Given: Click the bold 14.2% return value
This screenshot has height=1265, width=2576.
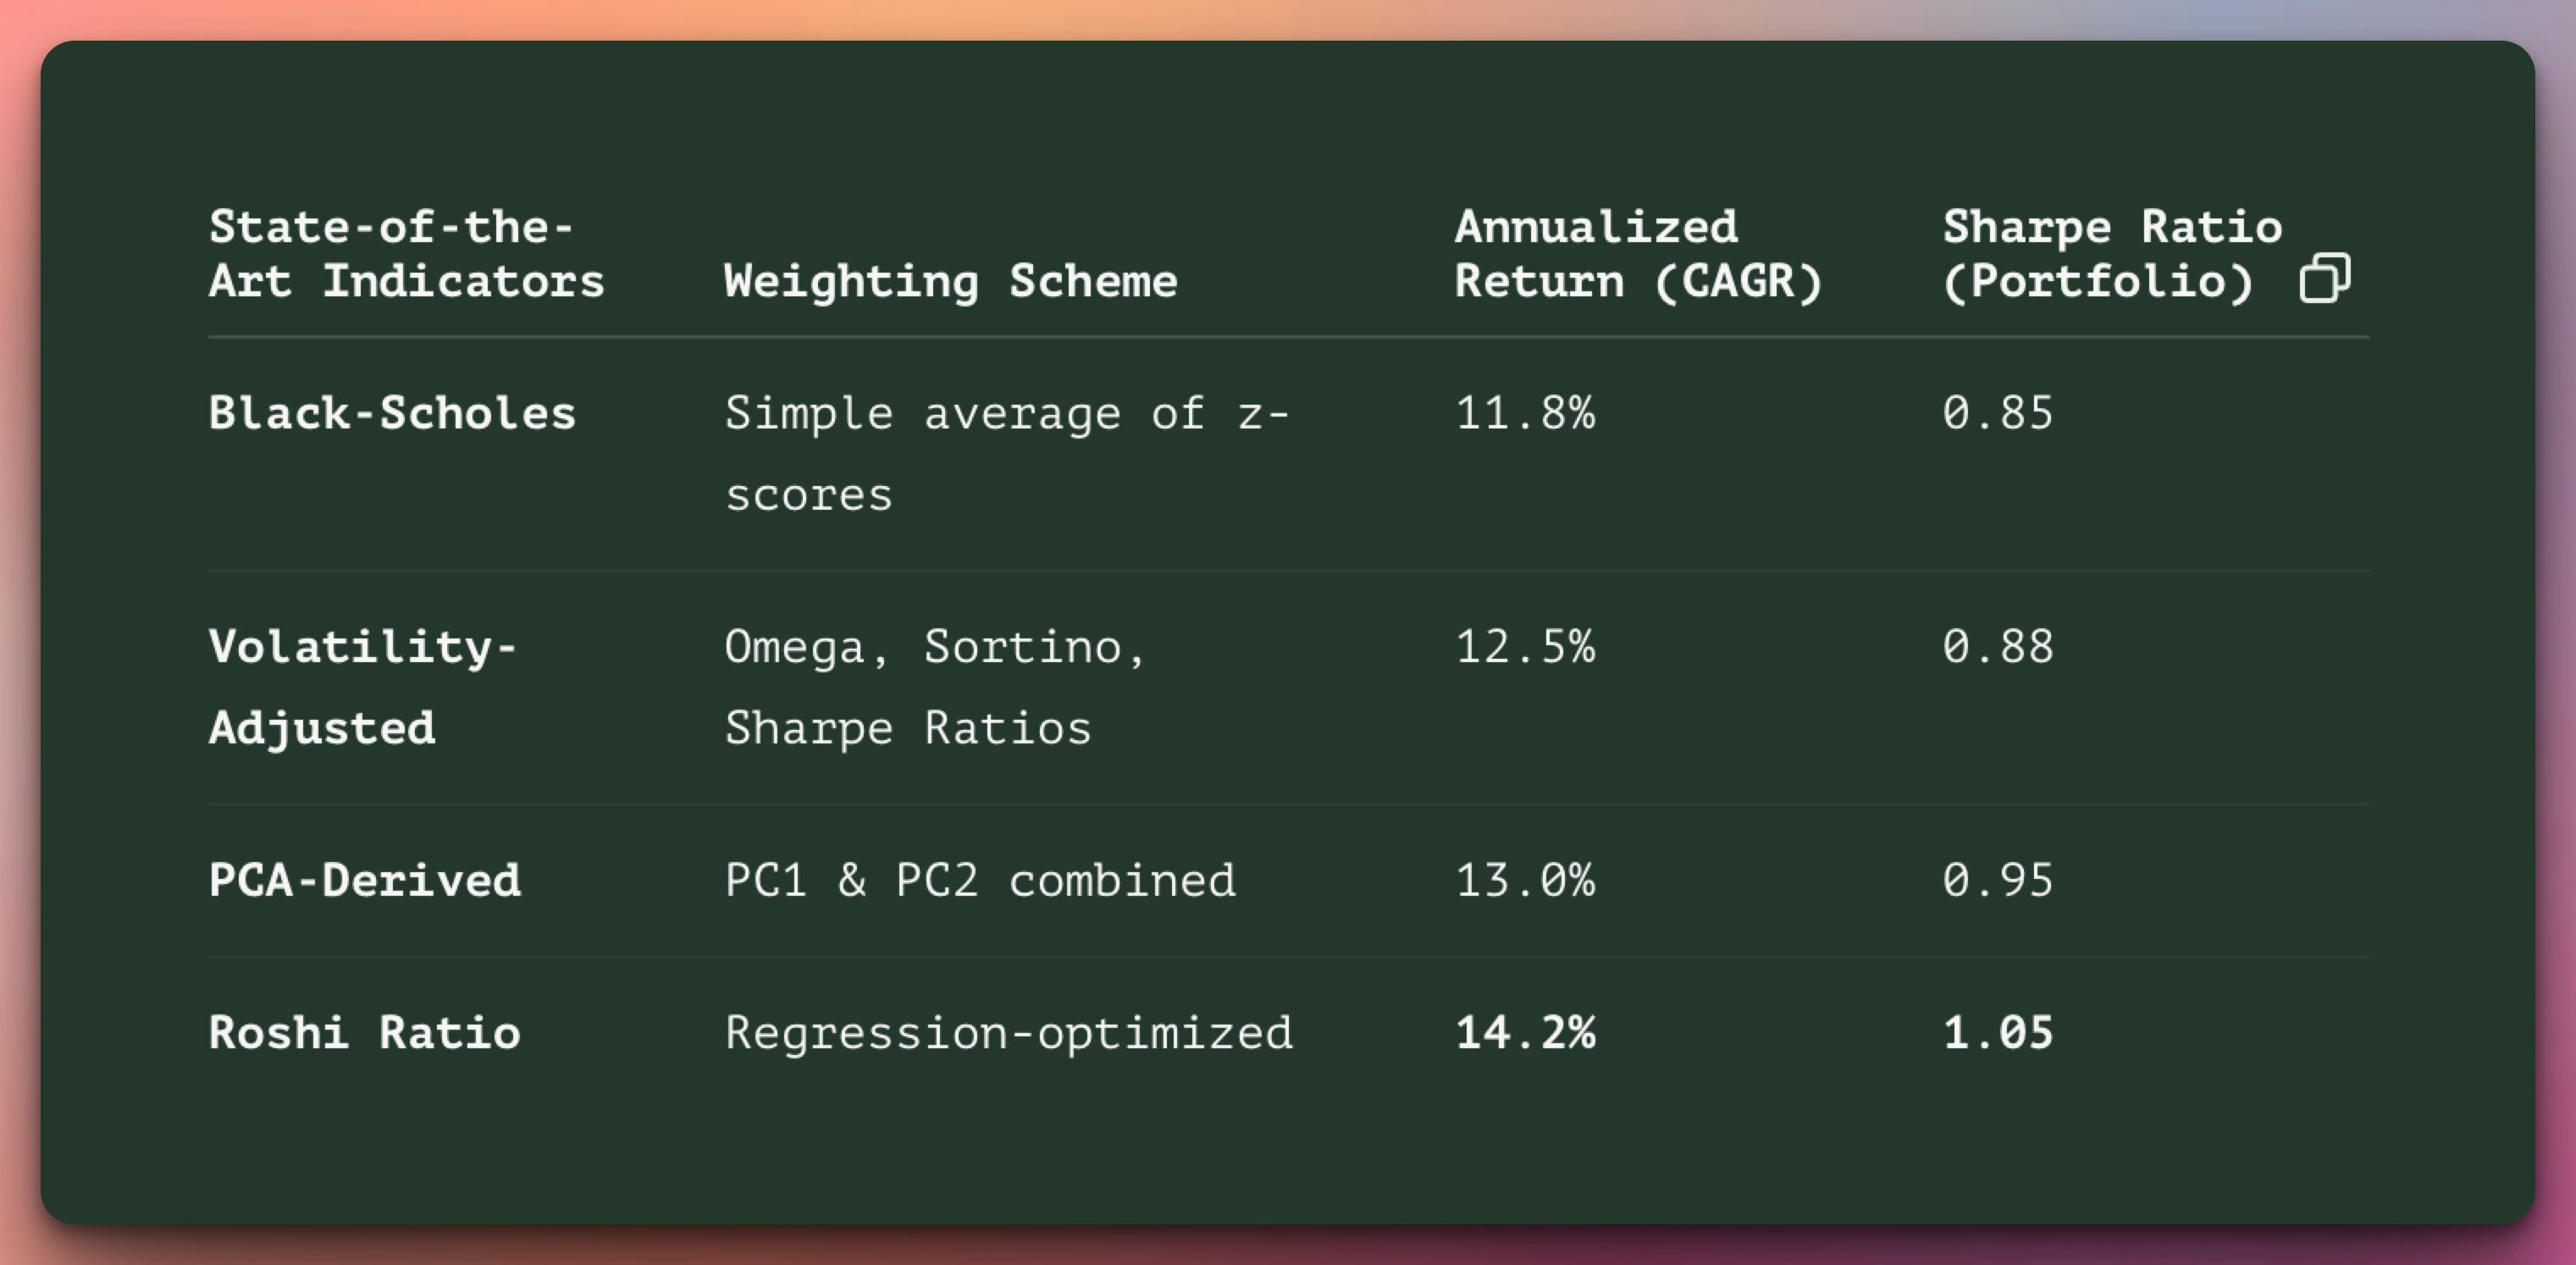Looking at the screenshot, I should coord(1525,1032).
